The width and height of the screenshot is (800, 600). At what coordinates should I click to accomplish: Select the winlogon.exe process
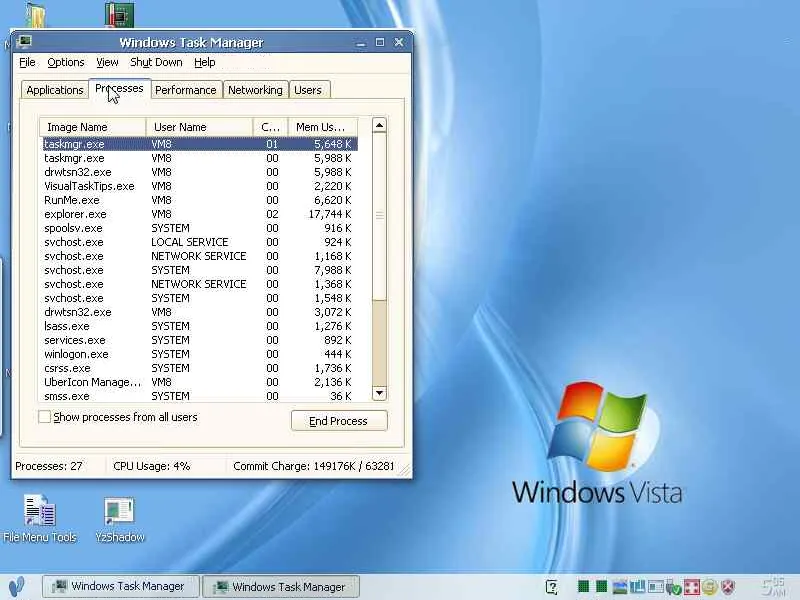point(199,354)
